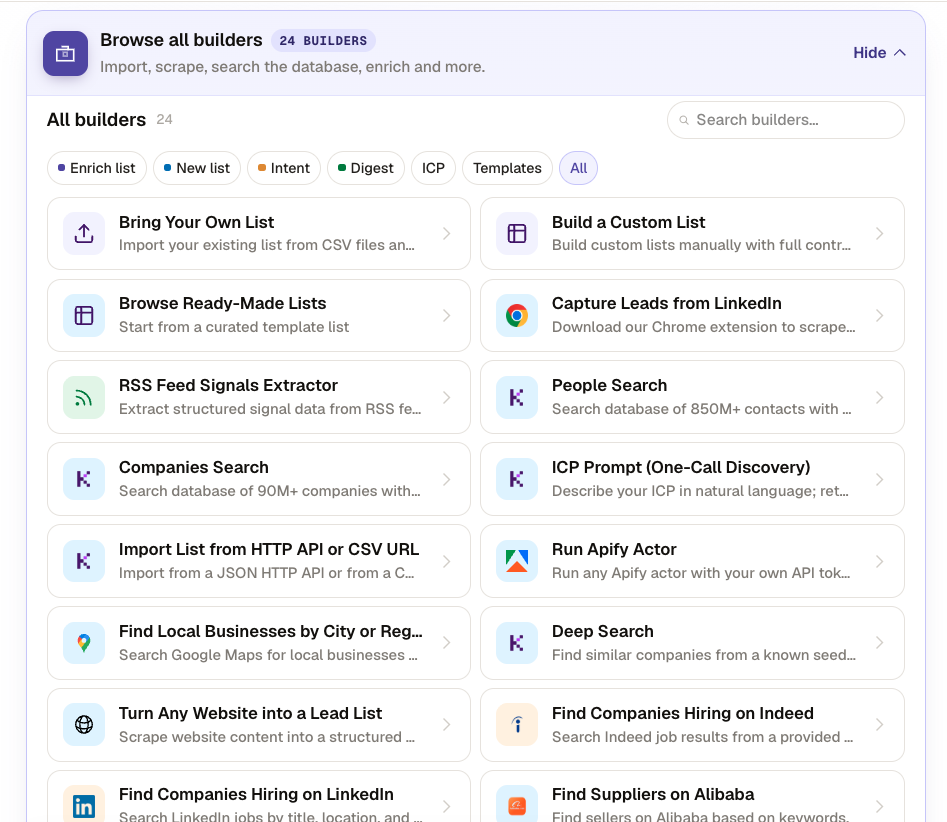
Task: Click the K logo icon on ICP Prompt card
Action: click(x=517, y=480)
